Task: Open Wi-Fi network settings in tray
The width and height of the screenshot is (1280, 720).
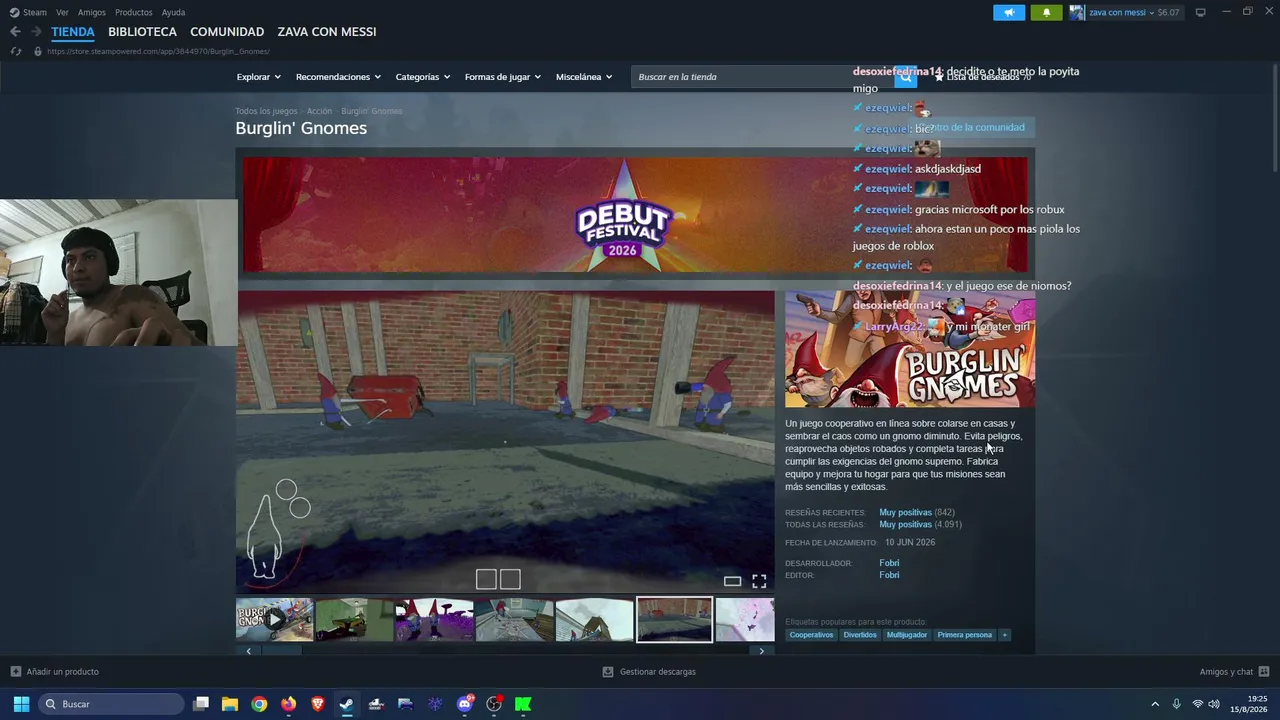Action: tap(1197, 704)
